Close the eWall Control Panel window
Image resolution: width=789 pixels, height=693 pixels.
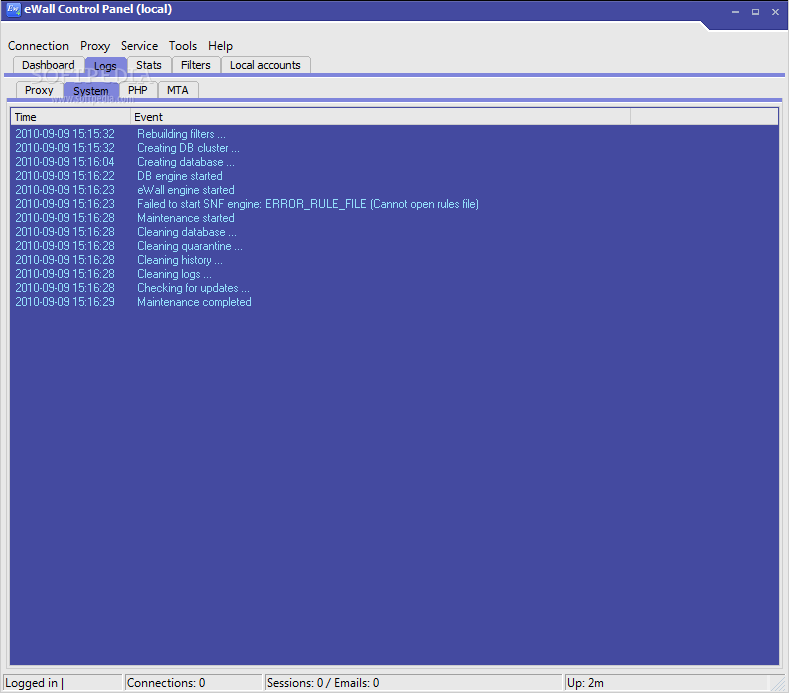pyautogui.click(x=775, y=12)
